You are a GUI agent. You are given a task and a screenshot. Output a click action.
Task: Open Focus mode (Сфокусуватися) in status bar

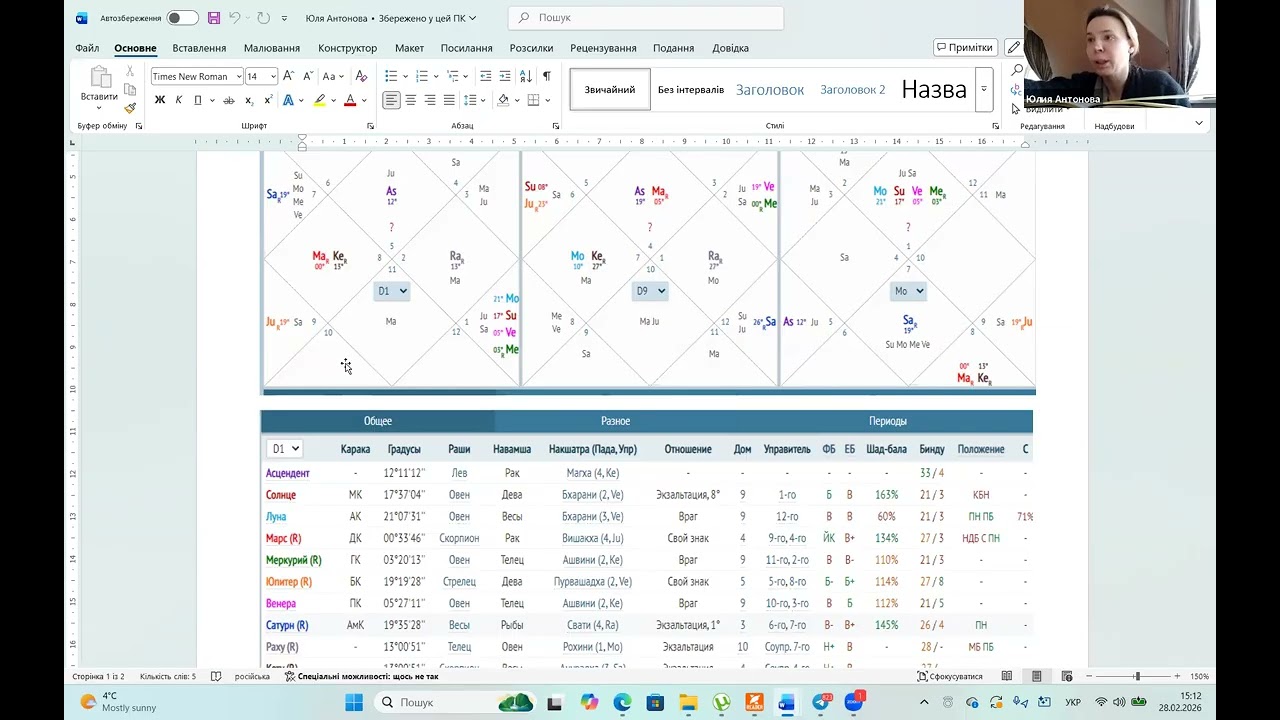click(x=950, y=677)
